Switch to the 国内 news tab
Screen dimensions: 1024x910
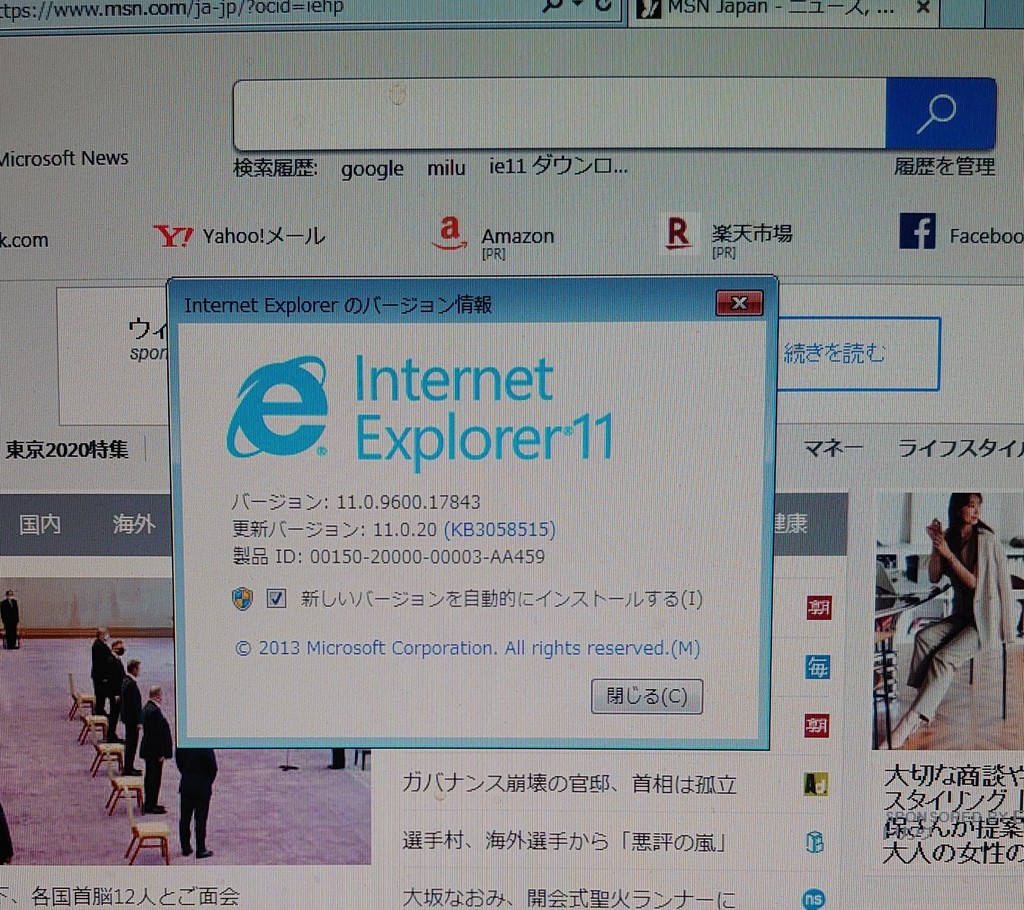(x=40, y=524)
